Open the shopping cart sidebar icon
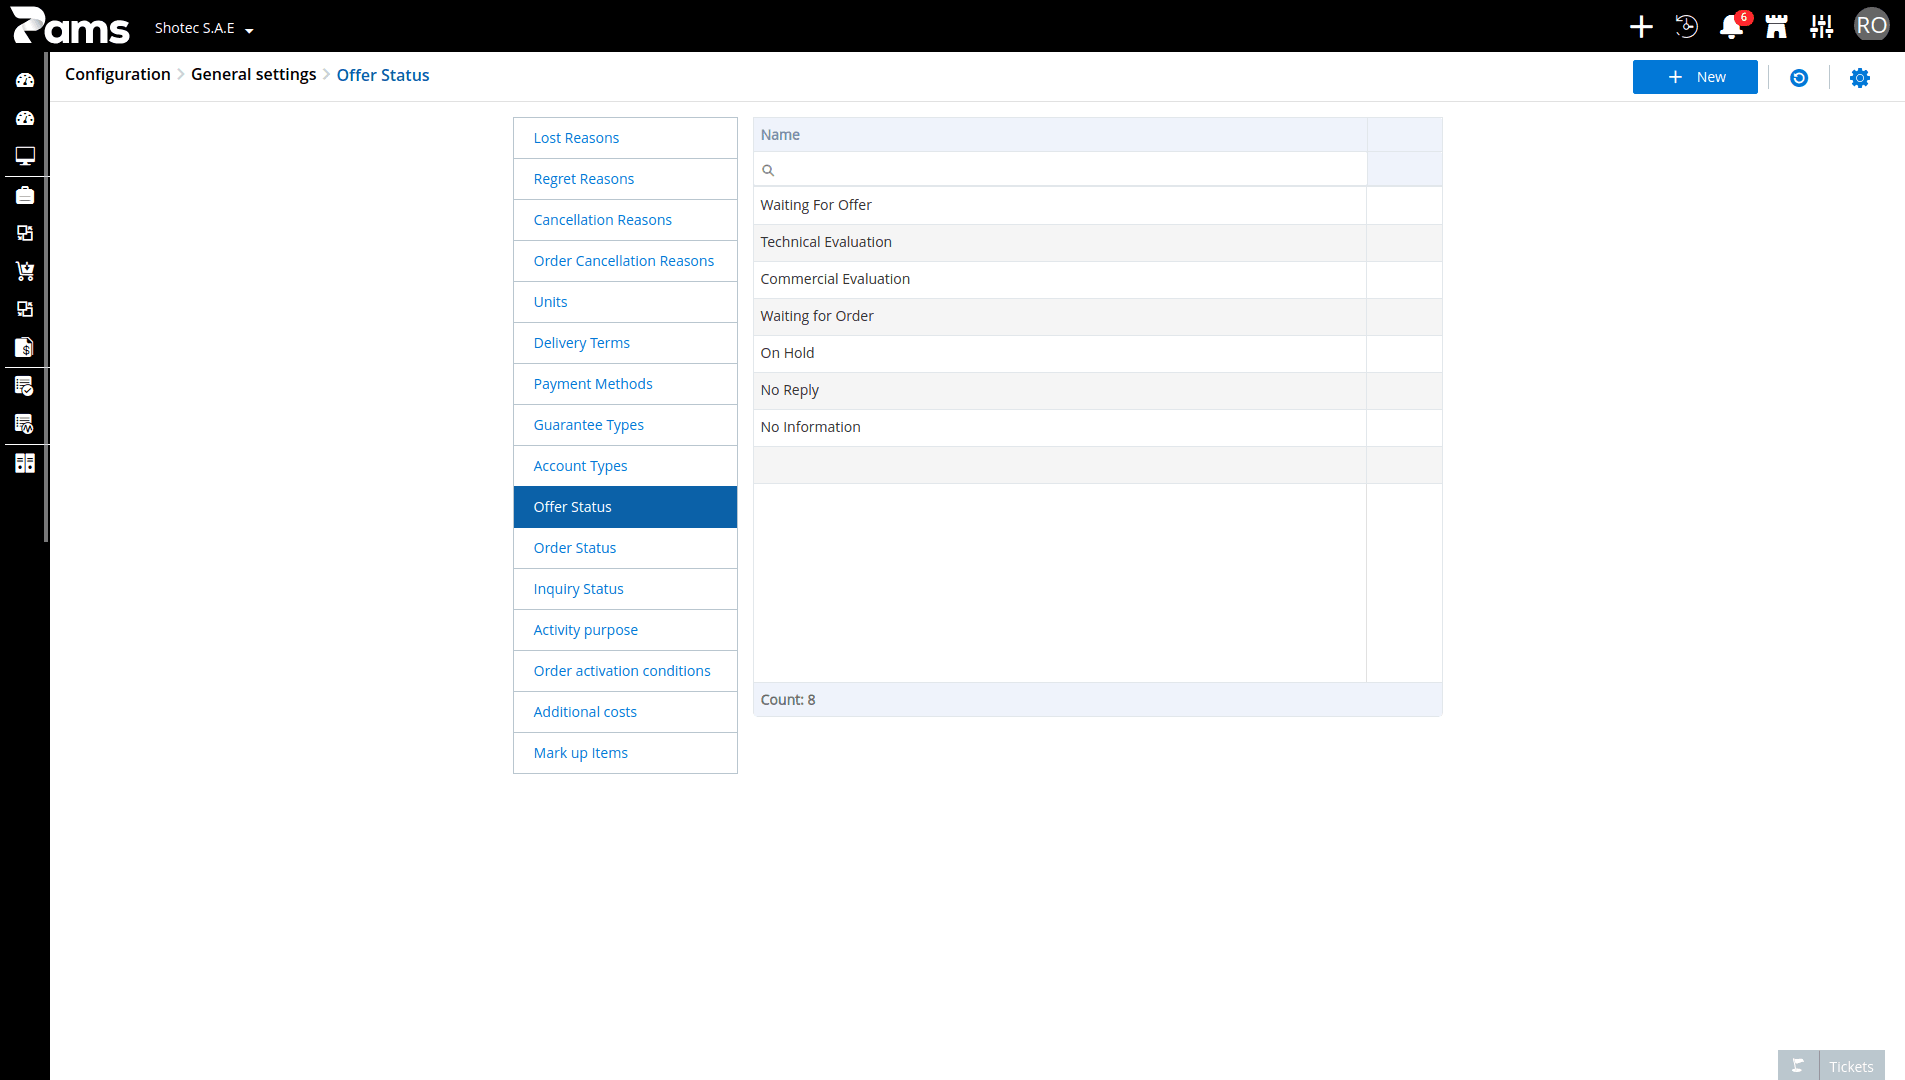1905x1080 pixels. click(25, 271)
